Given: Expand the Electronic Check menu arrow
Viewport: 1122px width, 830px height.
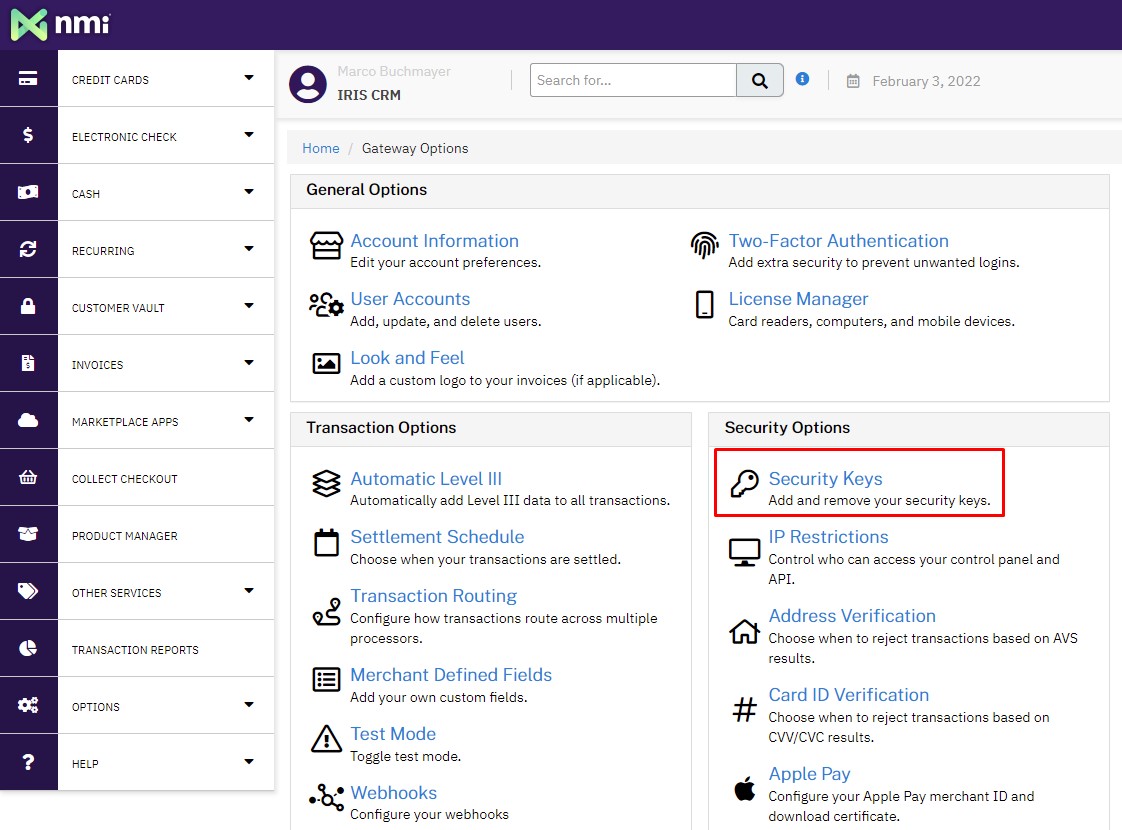Looking at the screenshot, I should click(249, 135).
